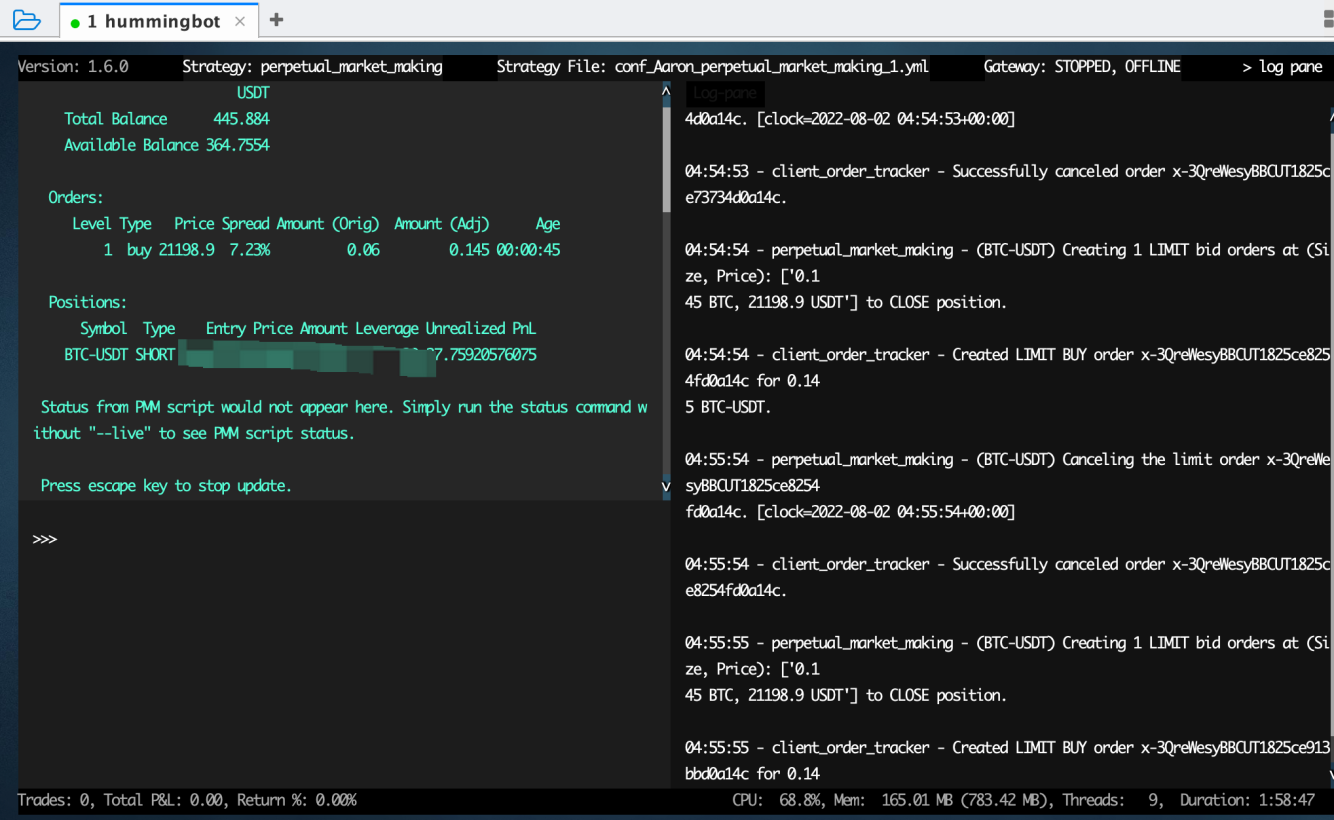Click the order age 00:00:45
1334x820 pixels.
point(528,250)
